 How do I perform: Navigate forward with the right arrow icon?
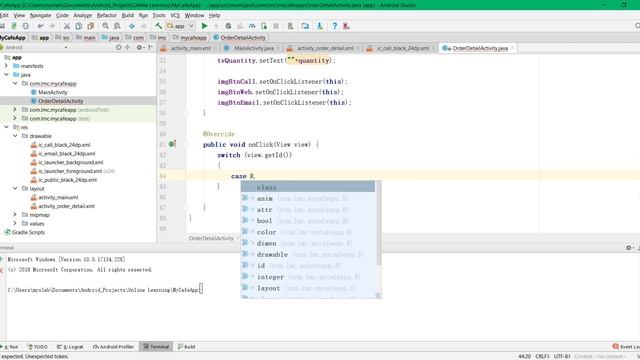coord(144,26)
